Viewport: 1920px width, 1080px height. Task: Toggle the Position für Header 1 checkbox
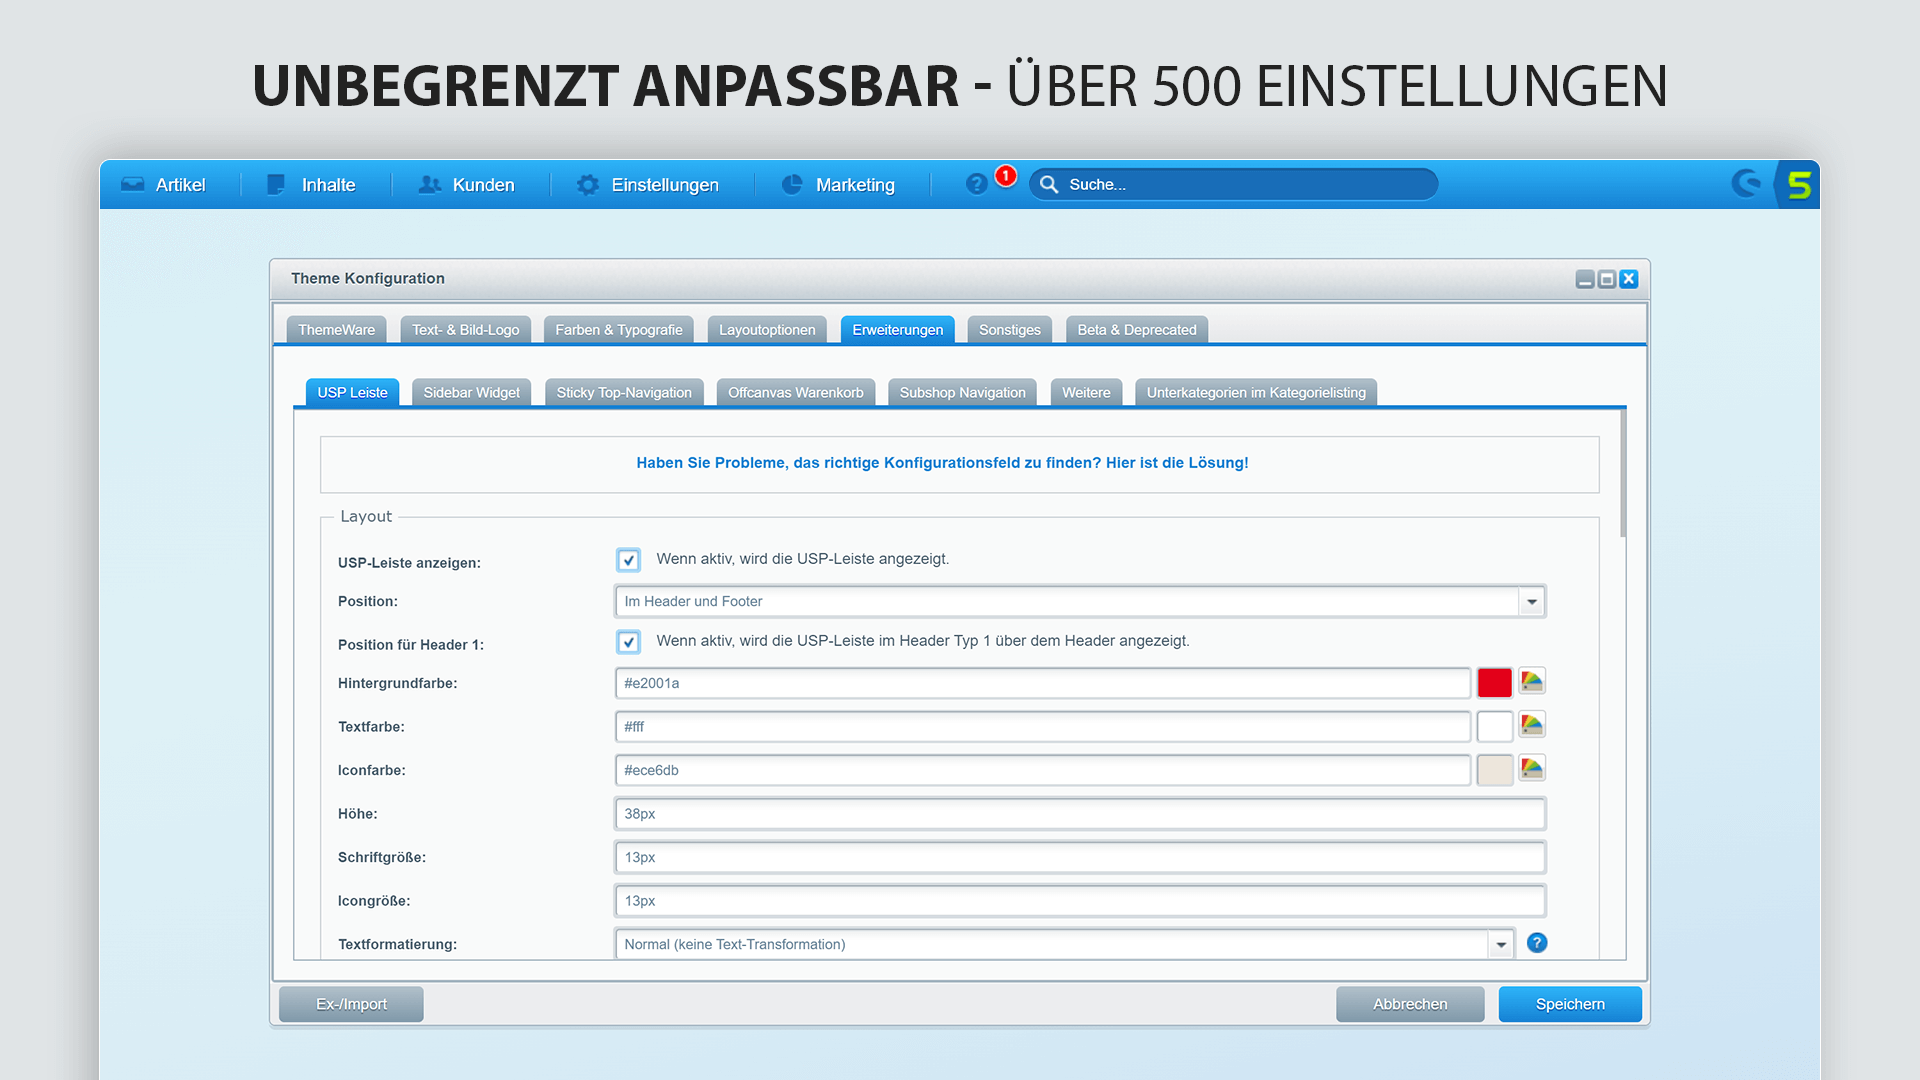[x=628, y=642]
